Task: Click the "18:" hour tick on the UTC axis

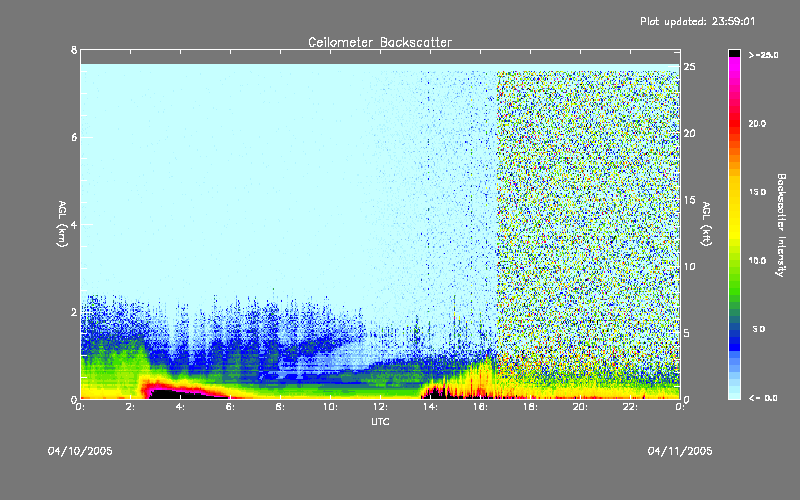Action: pos(531,407)
